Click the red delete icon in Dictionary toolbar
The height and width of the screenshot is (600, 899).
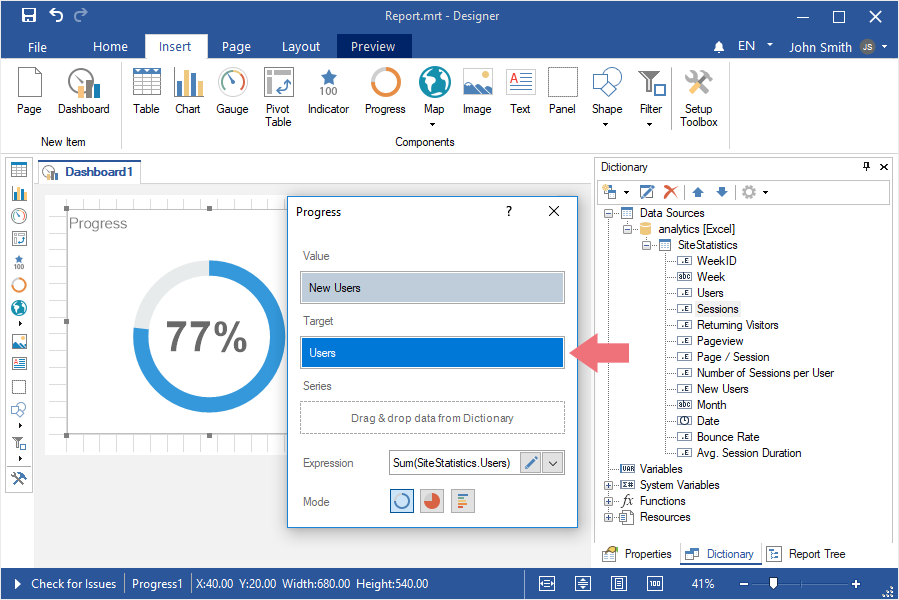tap(670, 192)
